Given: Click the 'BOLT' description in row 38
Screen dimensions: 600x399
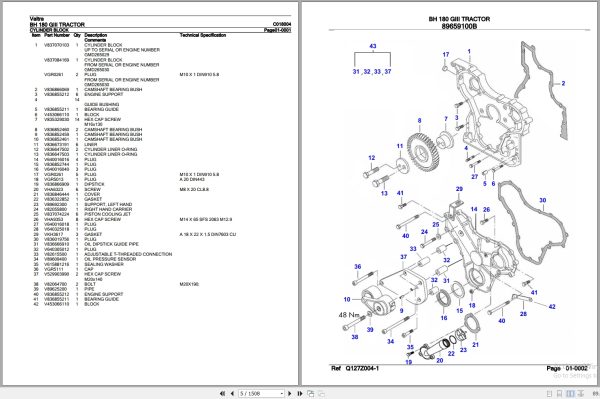Looking at the screenshot, I should [90, 284].
